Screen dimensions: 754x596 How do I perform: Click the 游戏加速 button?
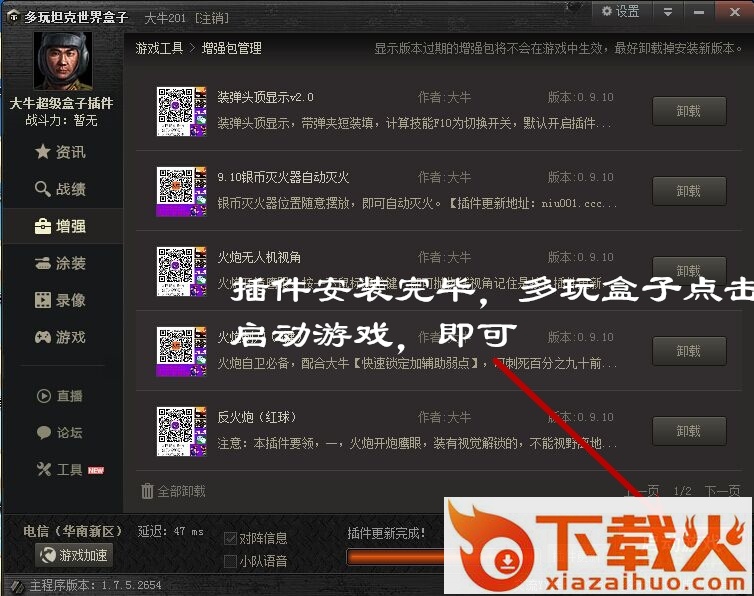(74, 555)
